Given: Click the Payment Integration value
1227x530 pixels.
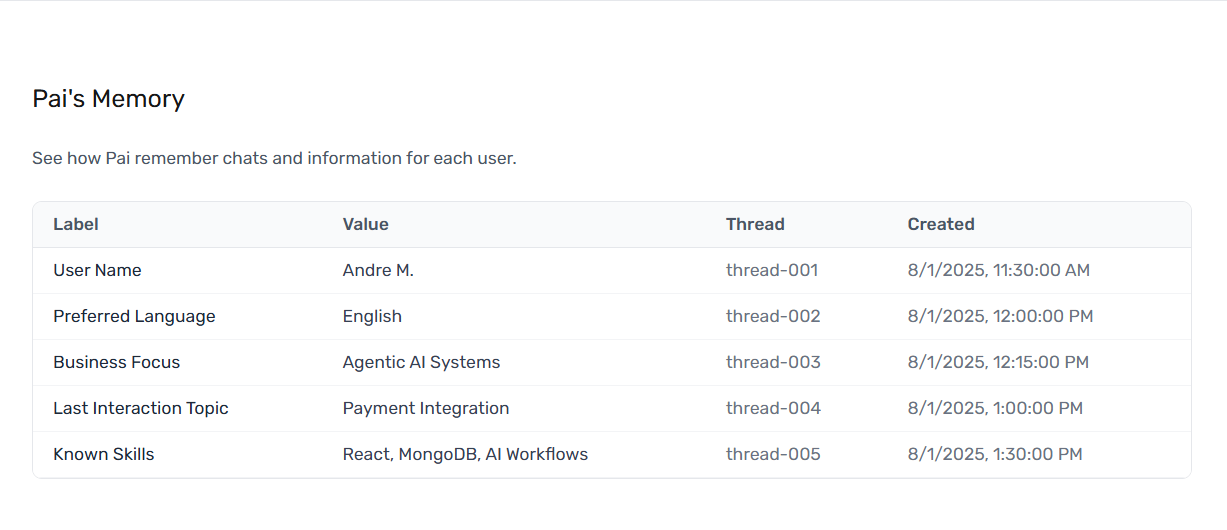Looking at the screenshot, I should (426, 408).
